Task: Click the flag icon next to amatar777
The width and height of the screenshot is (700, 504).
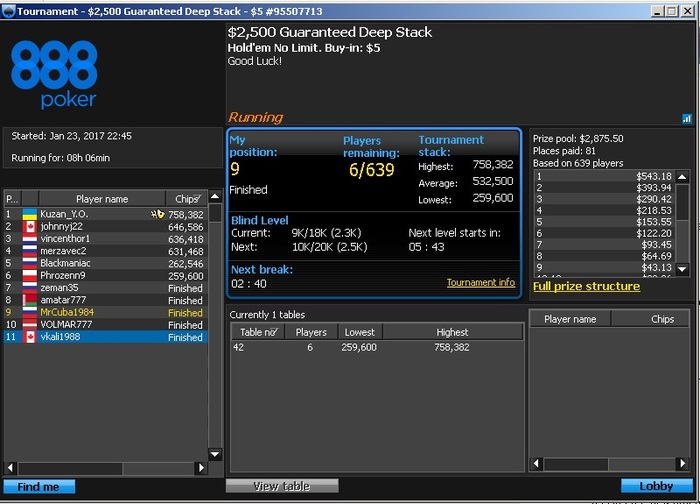Action: tap(30, 300)
